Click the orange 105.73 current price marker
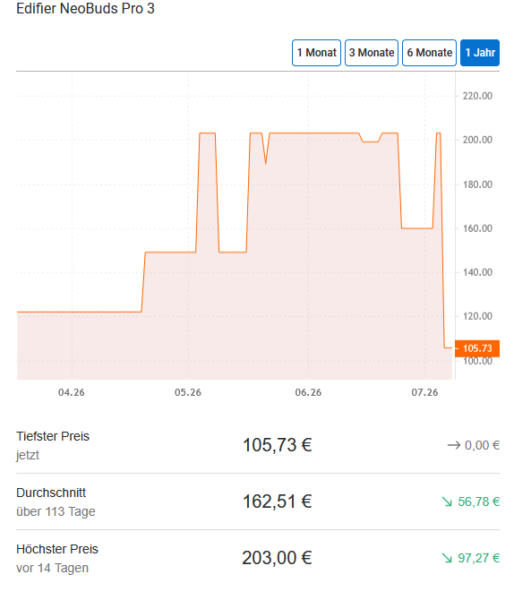The image size is (514, 600). (477, 348)
